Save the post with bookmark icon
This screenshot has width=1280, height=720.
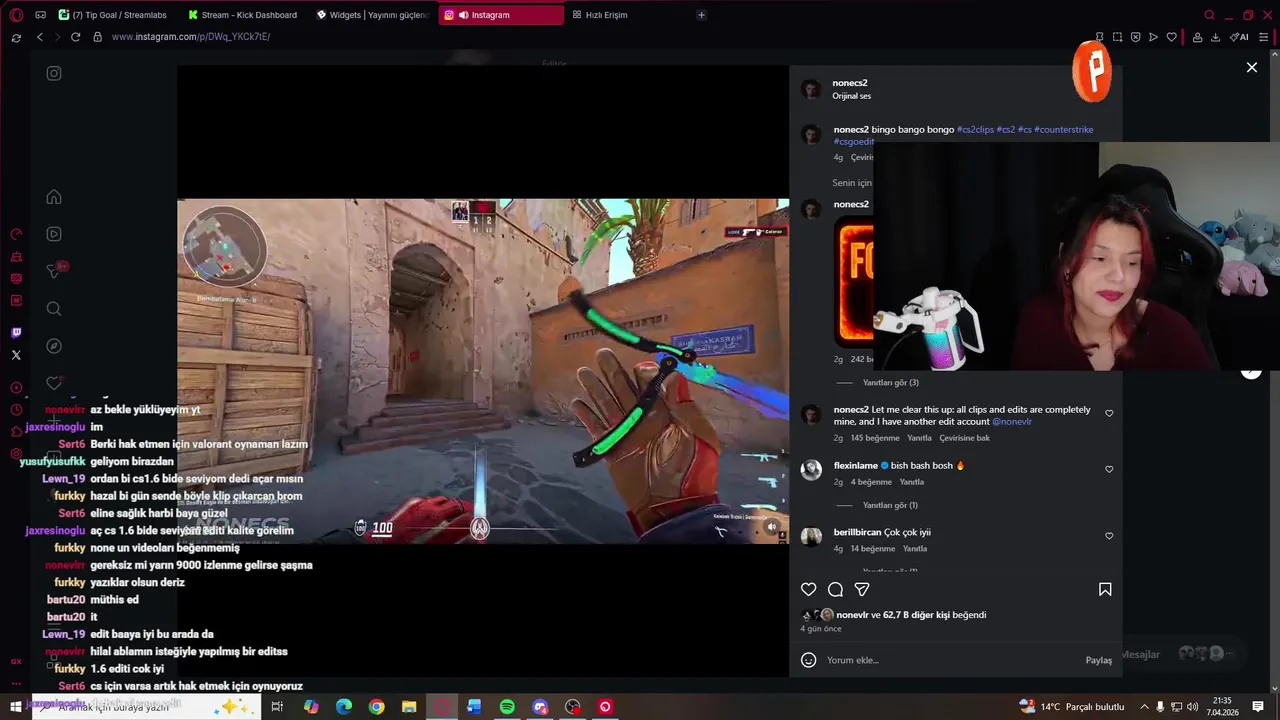(1105, 589)
